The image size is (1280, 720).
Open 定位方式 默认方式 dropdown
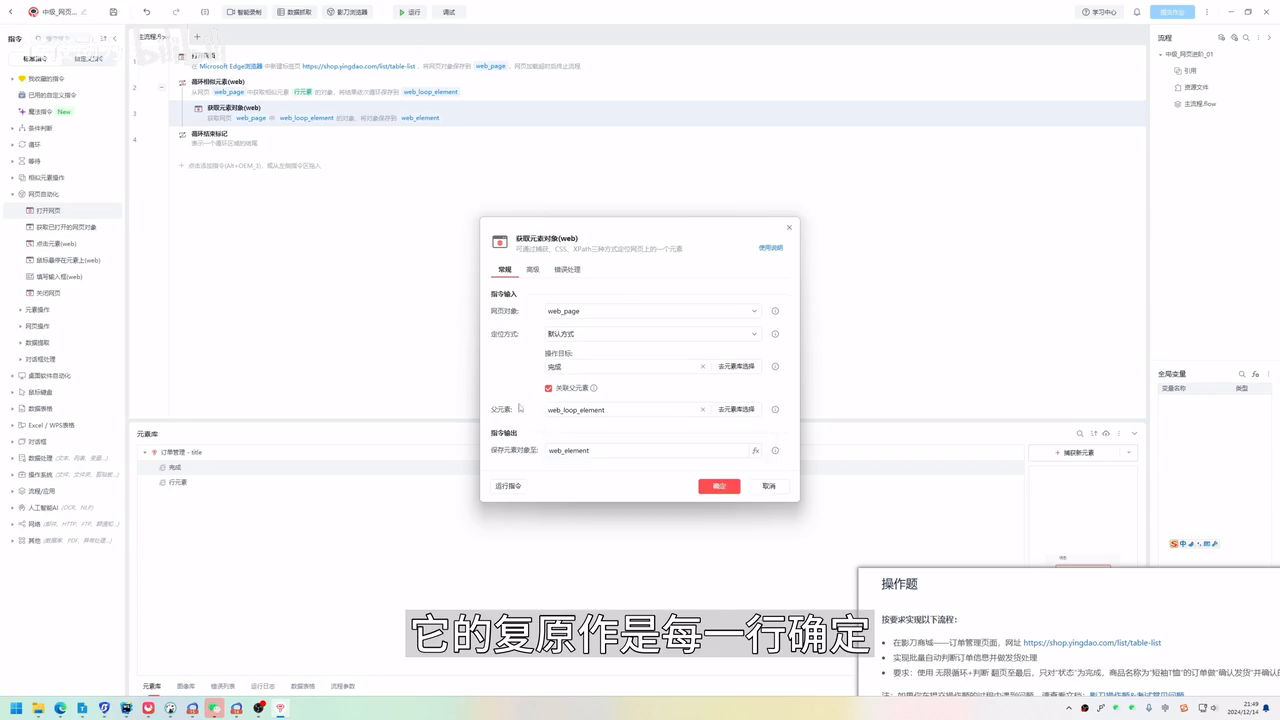point(653,334)
